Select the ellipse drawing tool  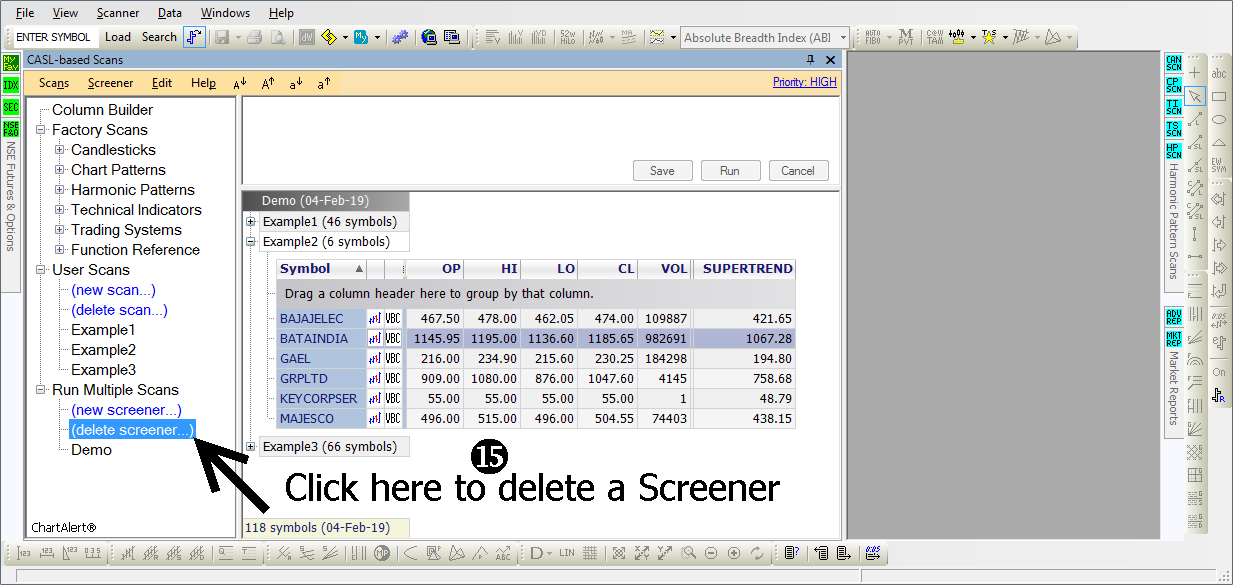(1219, 120)
